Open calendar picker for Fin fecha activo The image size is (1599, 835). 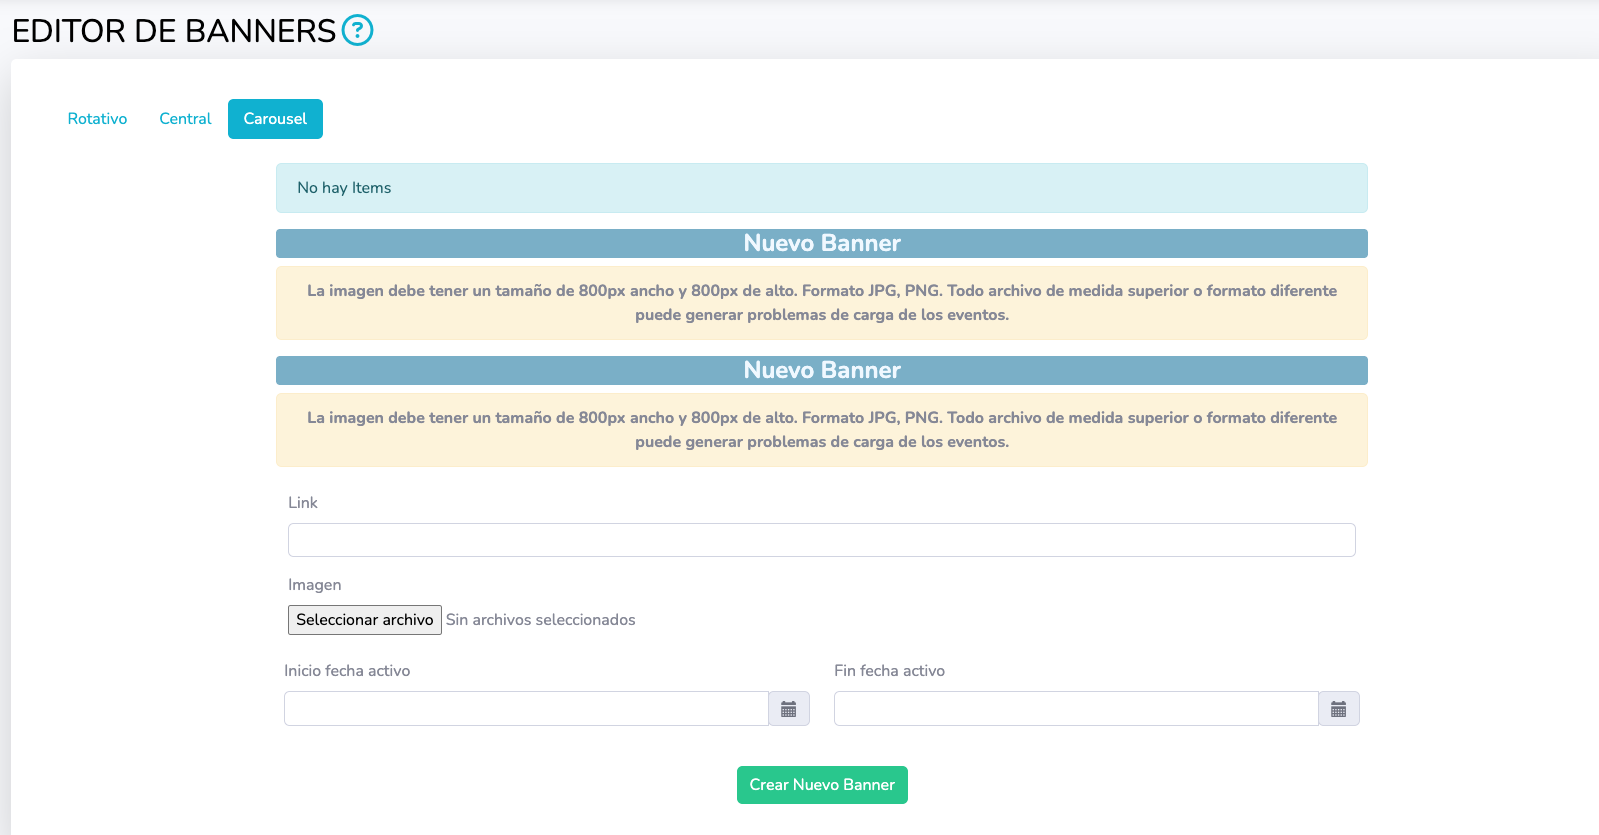coord(1338,709)
